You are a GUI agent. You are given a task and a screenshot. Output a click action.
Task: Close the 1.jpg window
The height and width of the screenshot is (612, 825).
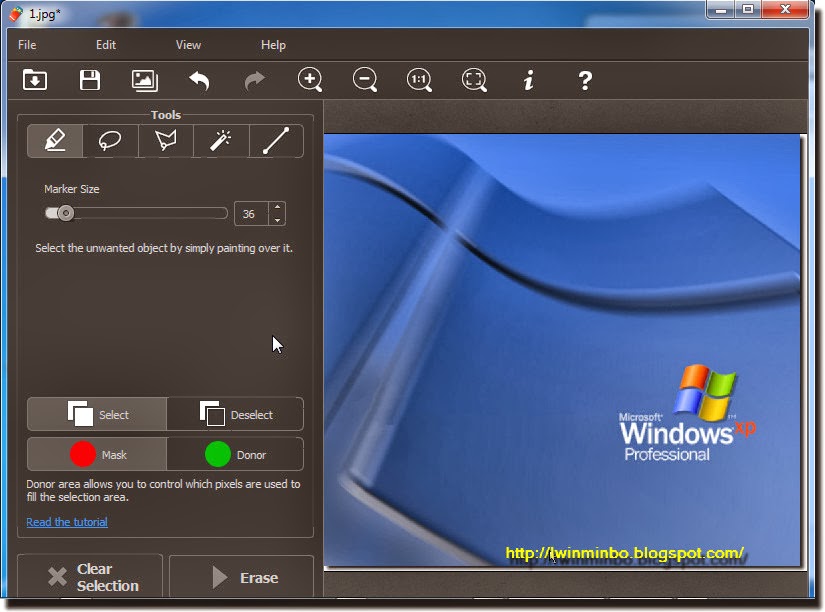[786, 9]
